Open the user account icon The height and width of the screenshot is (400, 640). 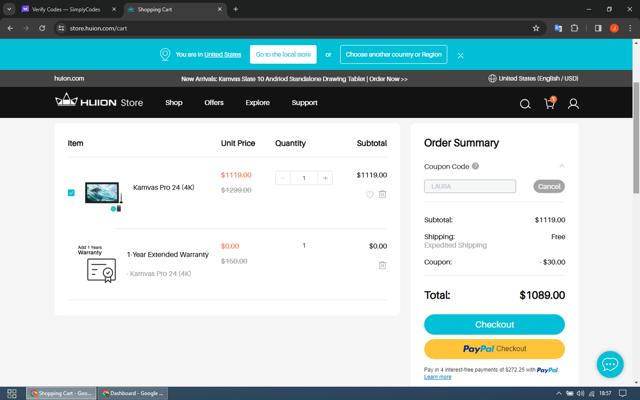point(573,104)
